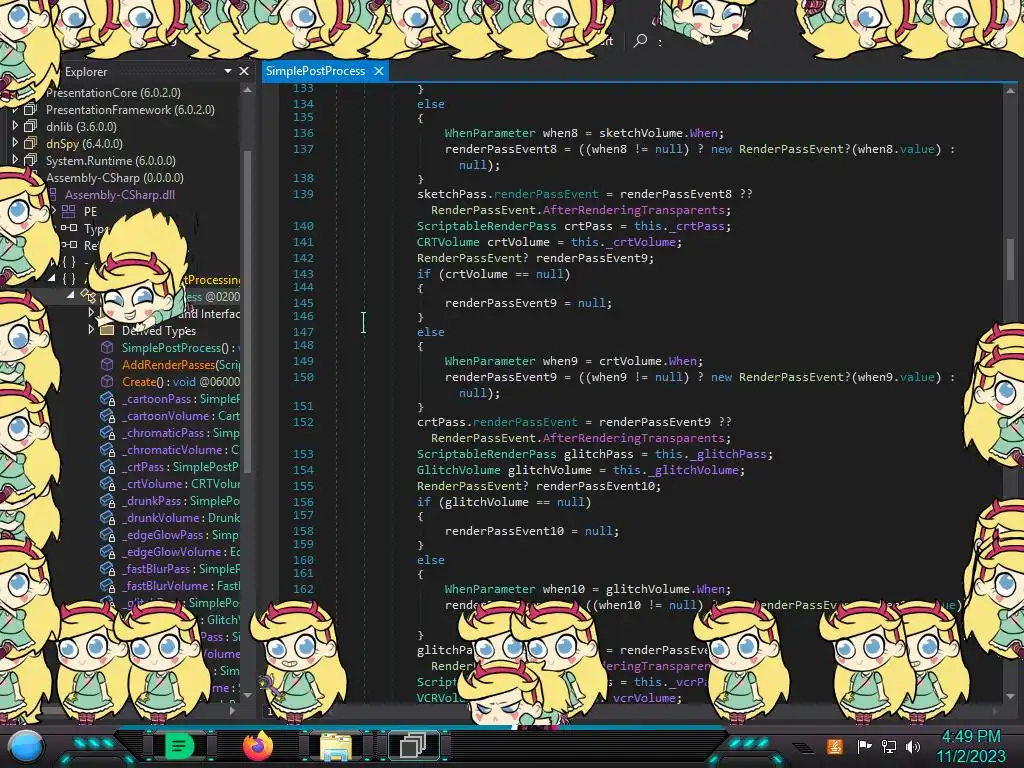Click line number 147 in the gutter
1024x768 pixels.
[x=303, y=332]
